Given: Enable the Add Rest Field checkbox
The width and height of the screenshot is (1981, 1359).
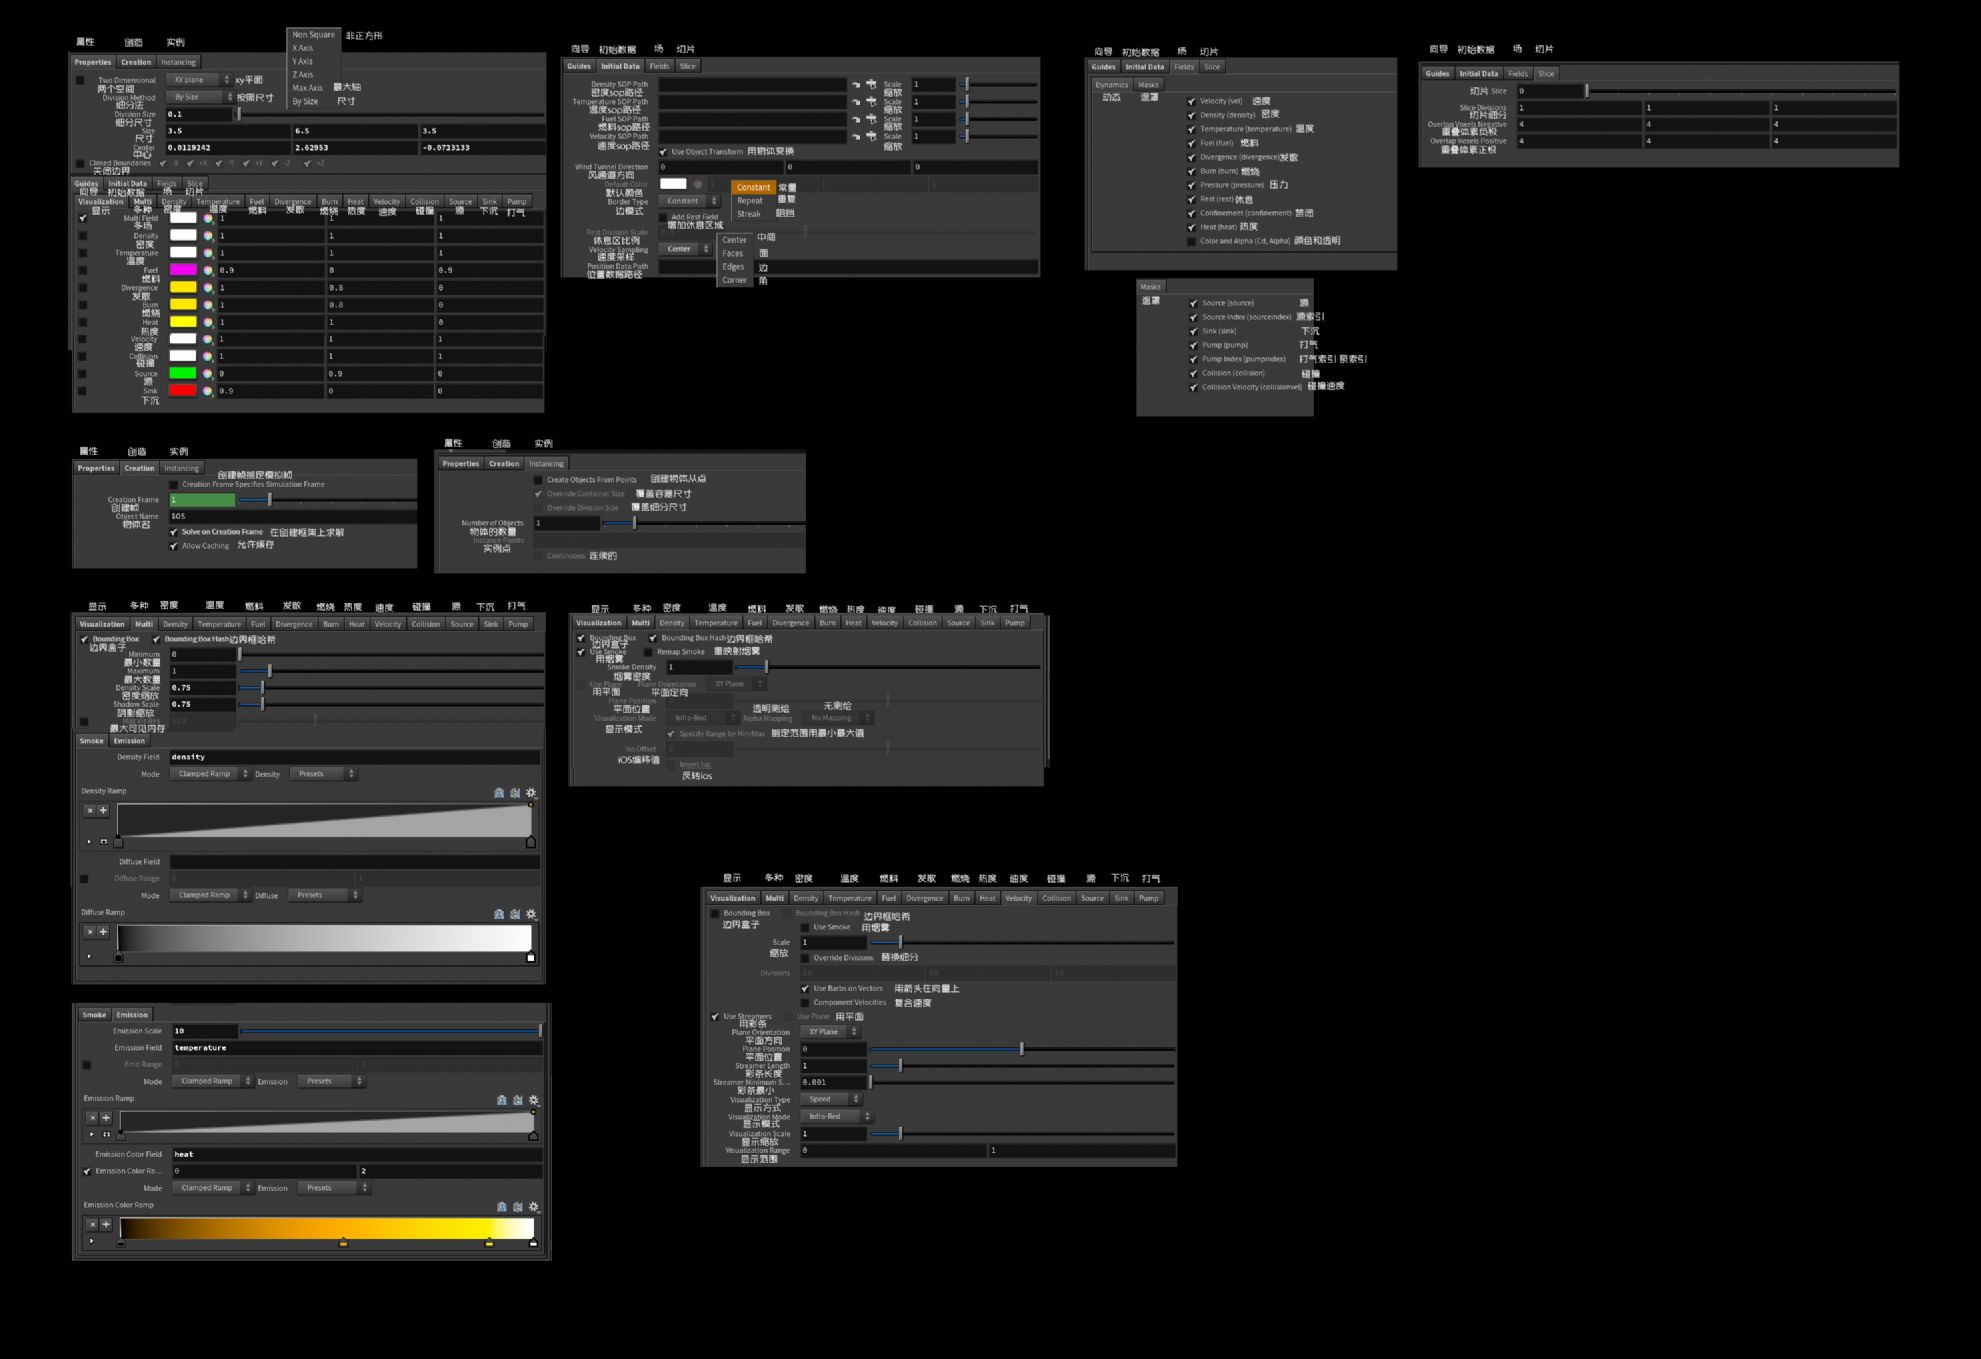Looking at the screenshot, I should (663, 217).
